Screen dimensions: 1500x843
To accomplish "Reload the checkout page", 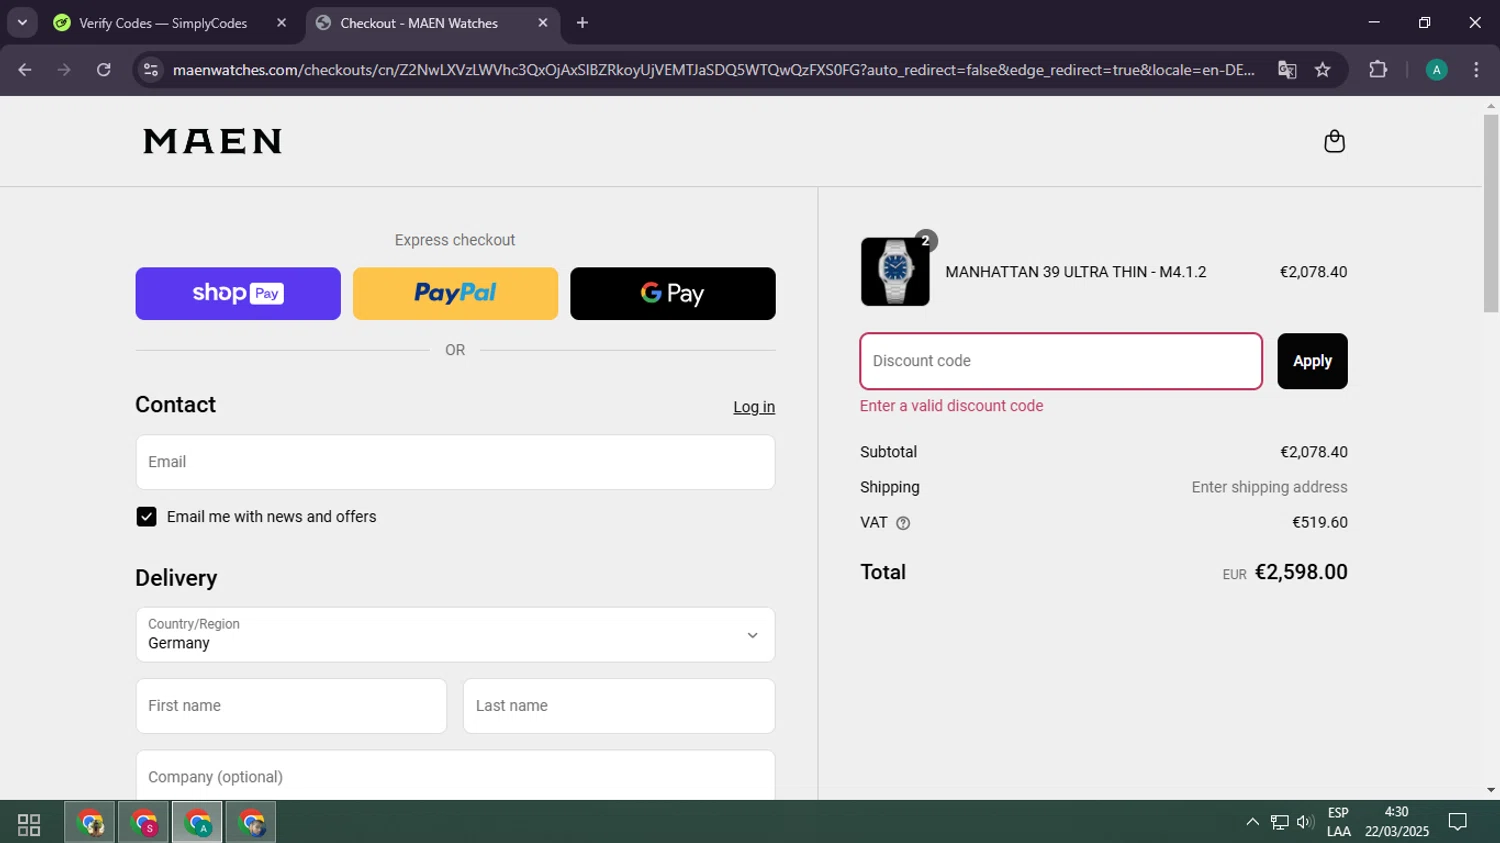I will (103, 70).
